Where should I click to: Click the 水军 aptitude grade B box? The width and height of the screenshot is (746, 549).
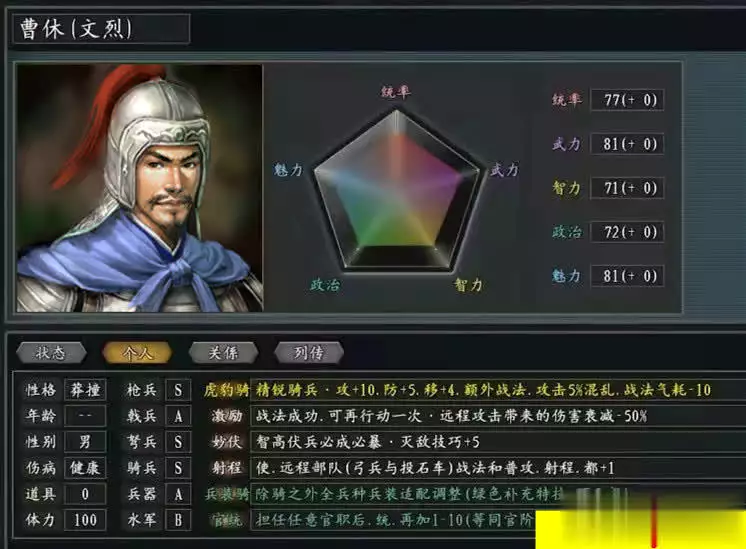tap(178, 520)
